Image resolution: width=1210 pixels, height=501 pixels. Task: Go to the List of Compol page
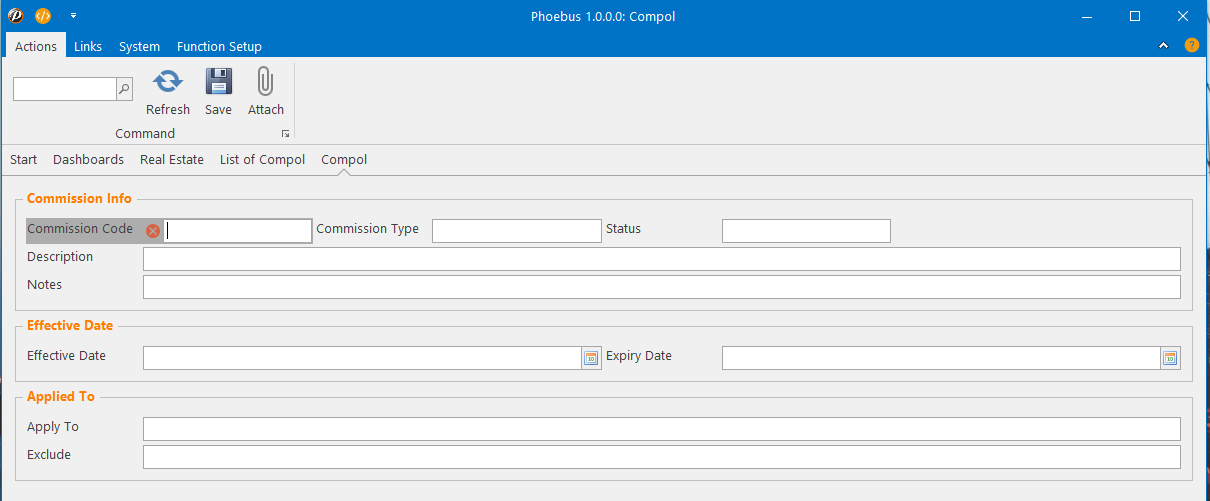[x=262, y=160]
